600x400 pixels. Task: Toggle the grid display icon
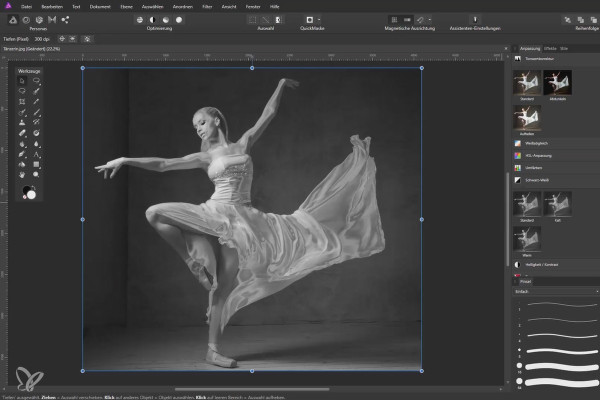[394, 20]
